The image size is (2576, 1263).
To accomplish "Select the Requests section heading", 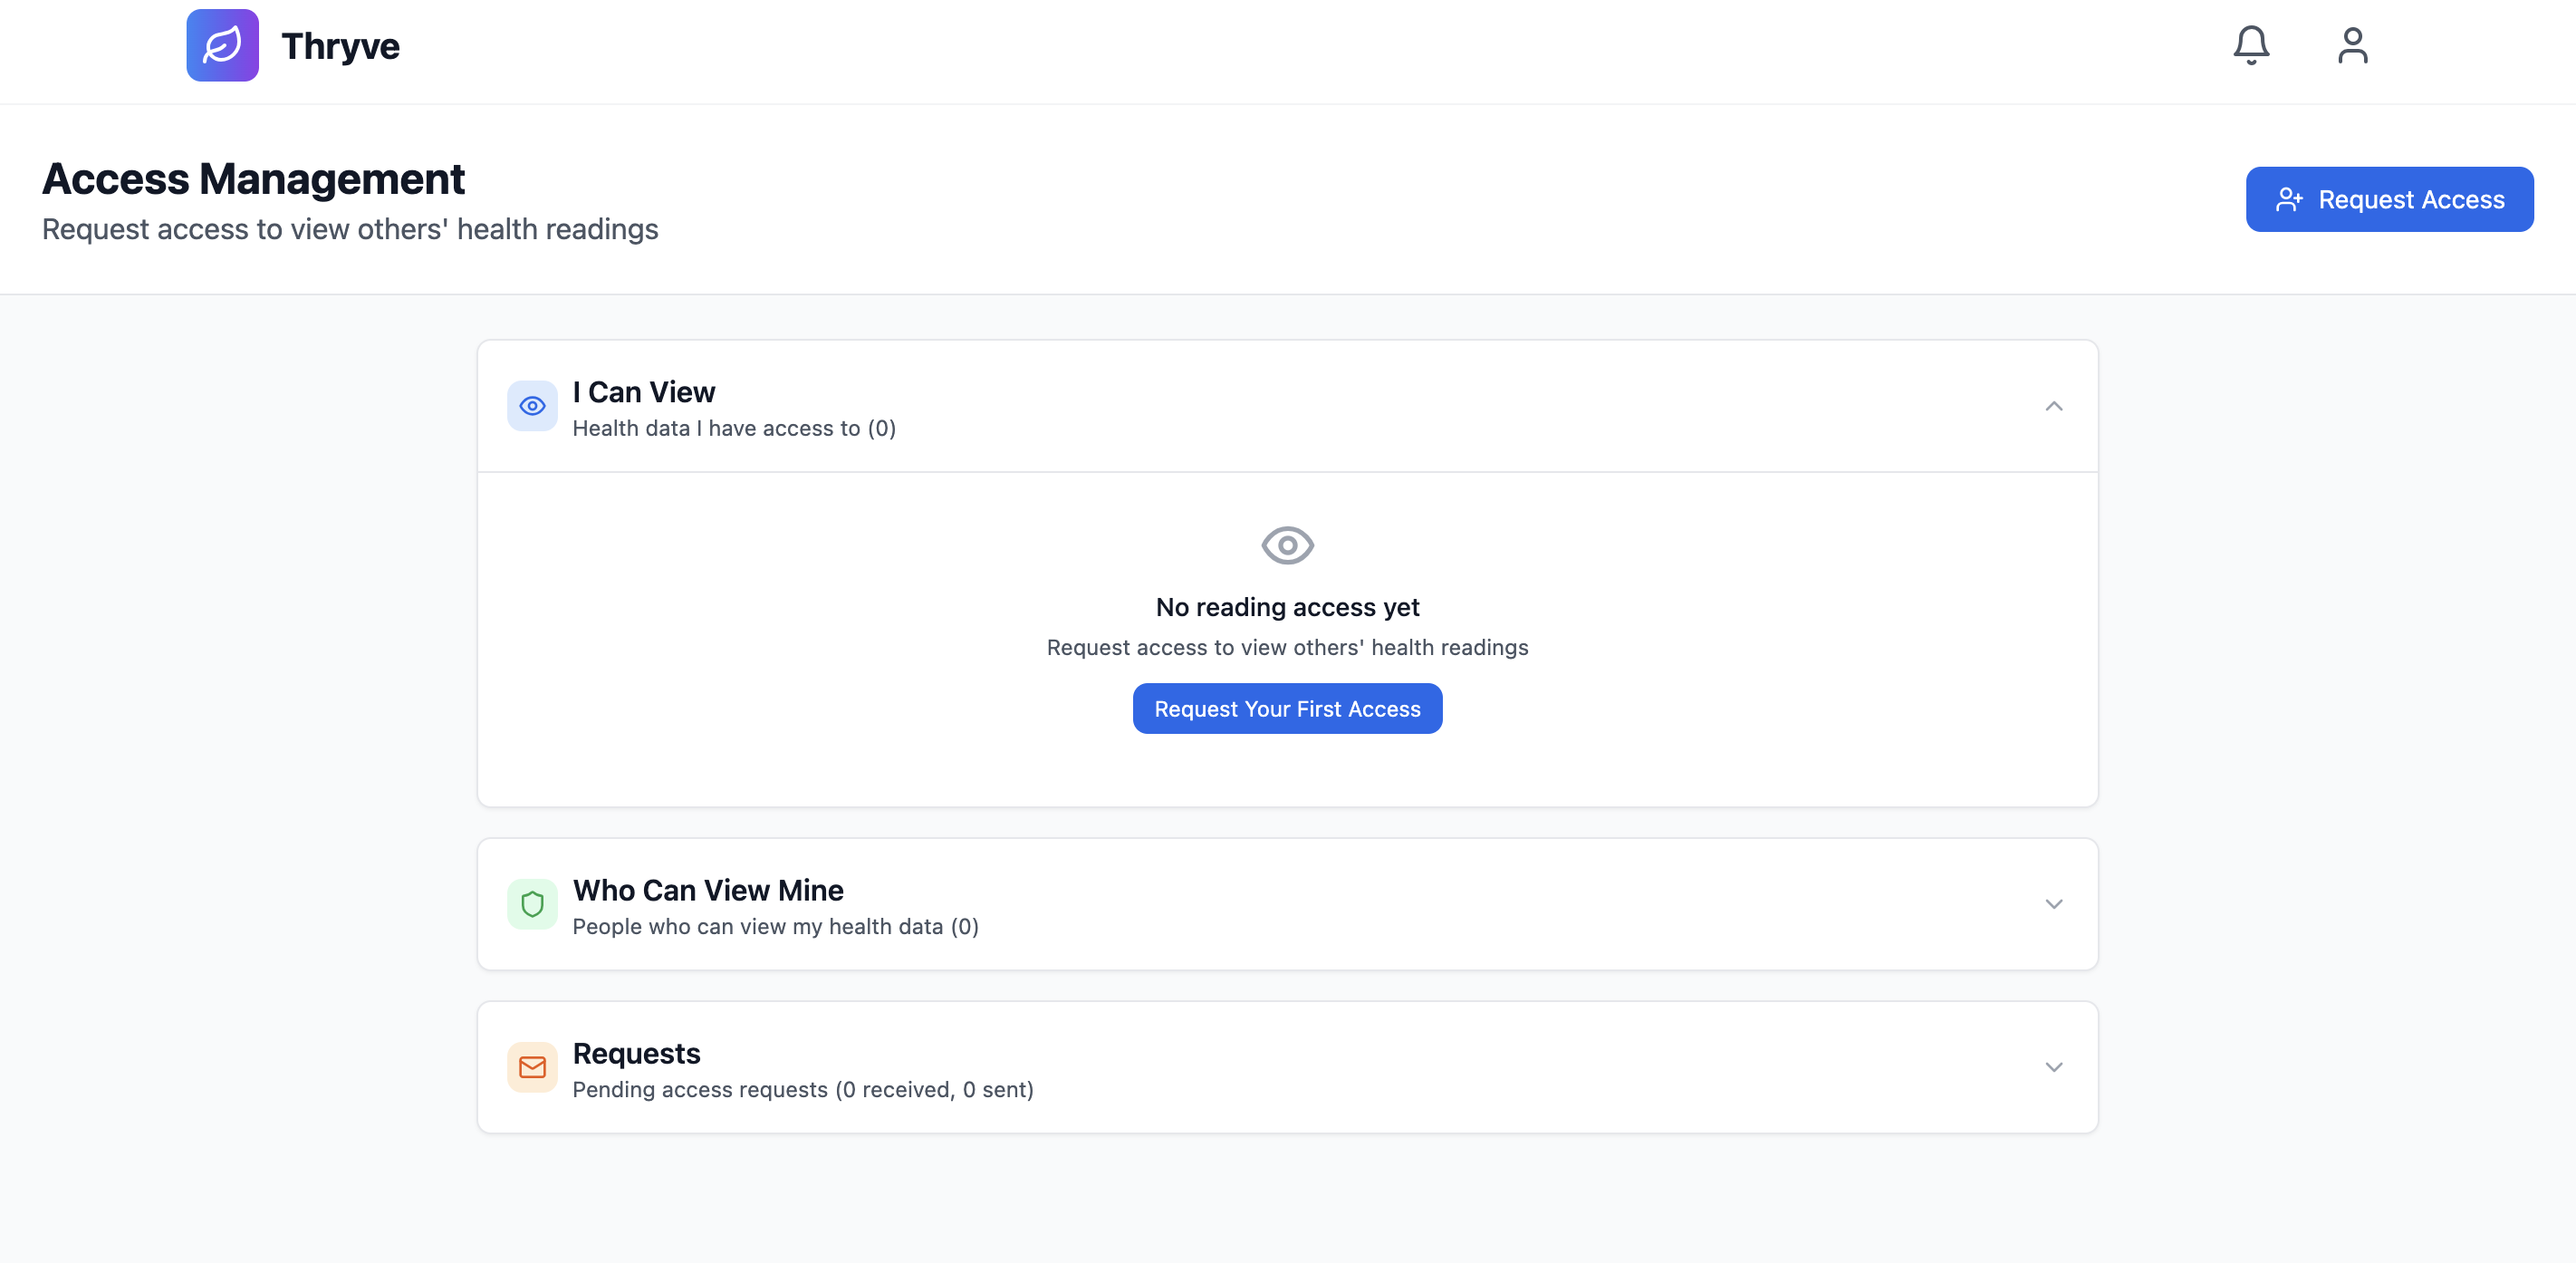I will tap(636, 1053).
